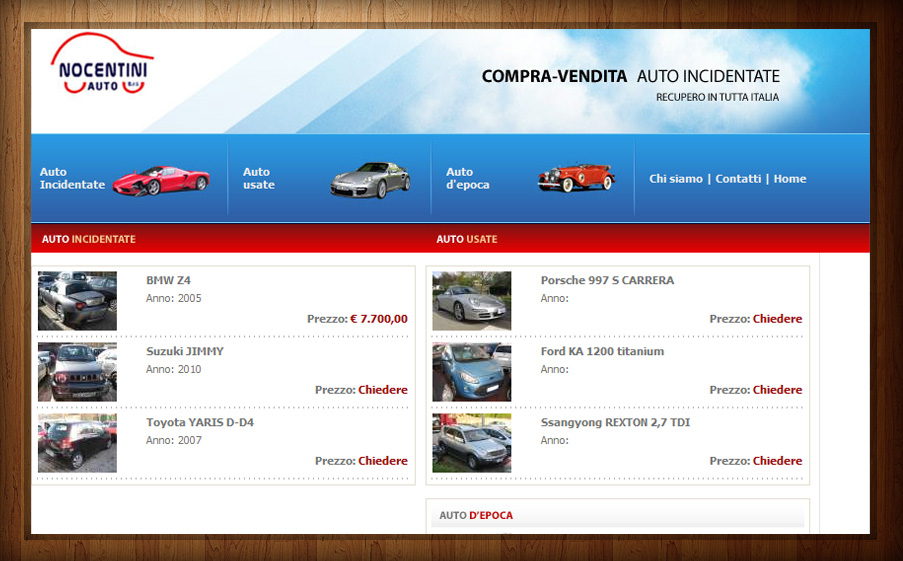Click the red crashed Ferrari image
Image resolution: width=903 pixels, height=561 pixels.
(x=161, y=180)
